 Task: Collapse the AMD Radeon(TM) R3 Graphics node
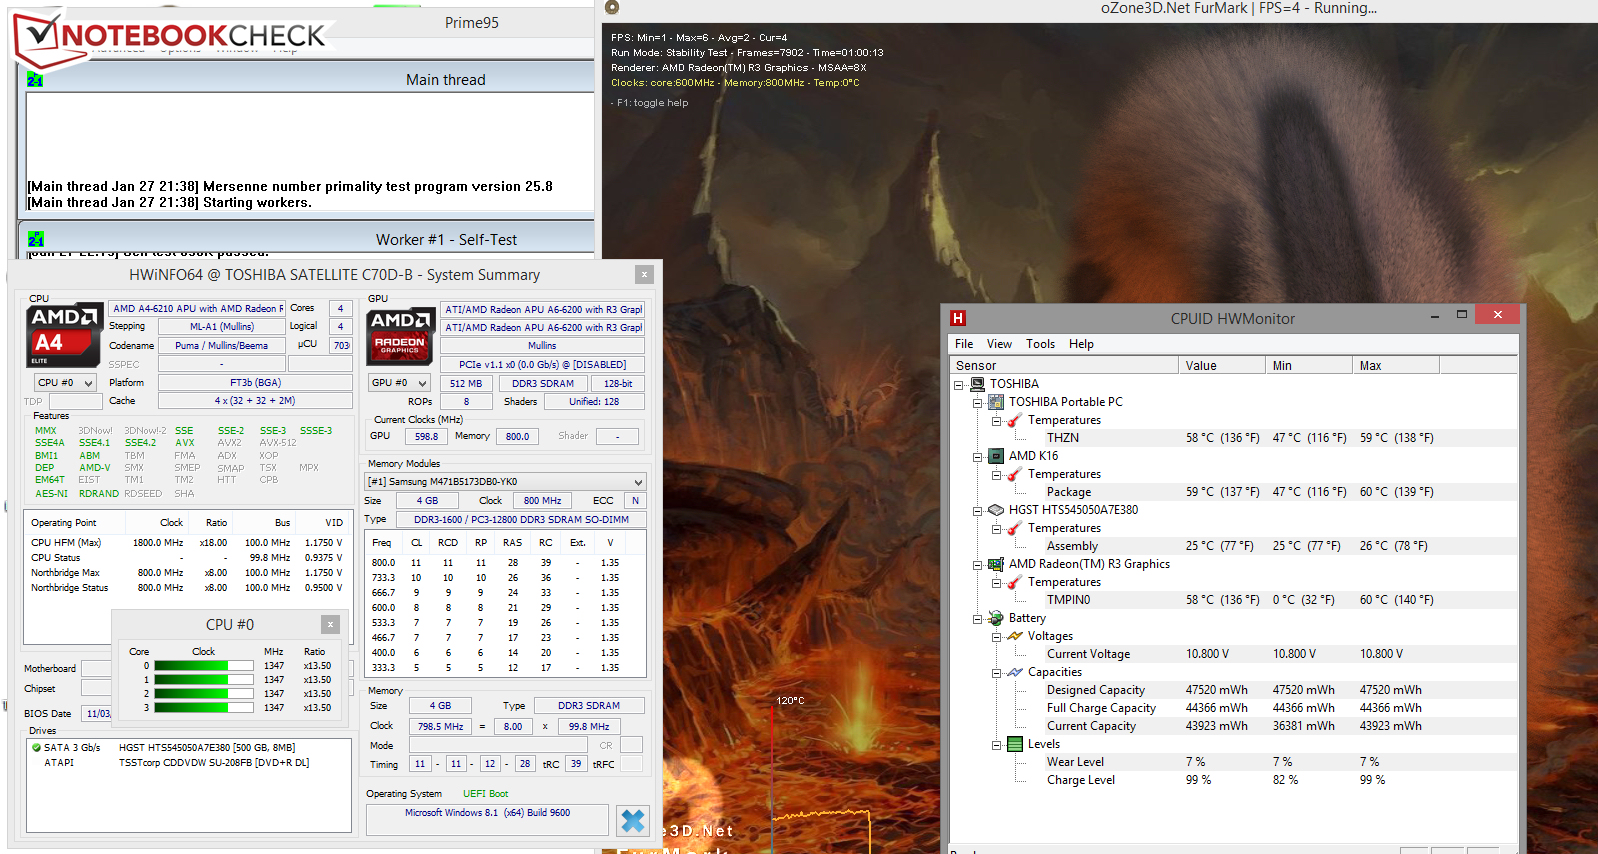tap(977, 564)
